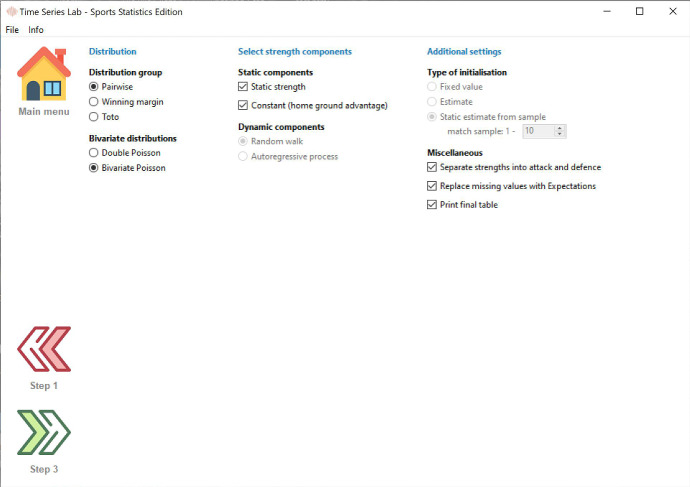Disable Replace missing values with Expectations
Viewport: 690px width, 487px height.
pos(432,186)
